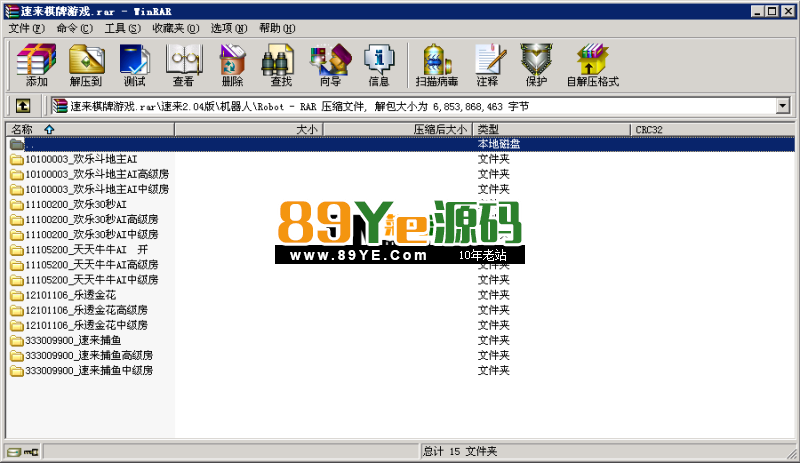Open the 帮助(H) menu

pos(277,29)
